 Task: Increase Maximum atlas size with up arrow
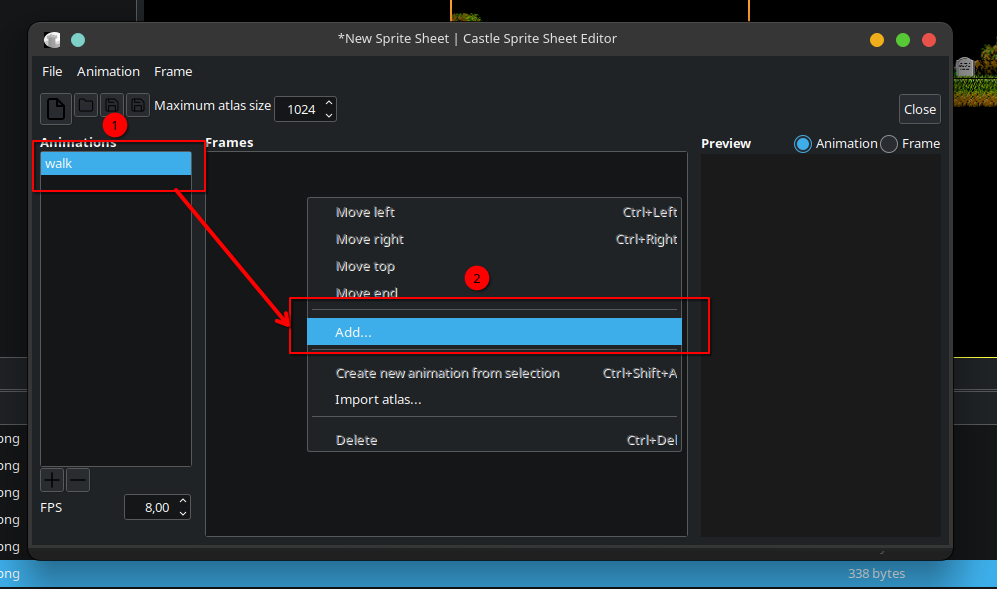click(x=329, y=103)
